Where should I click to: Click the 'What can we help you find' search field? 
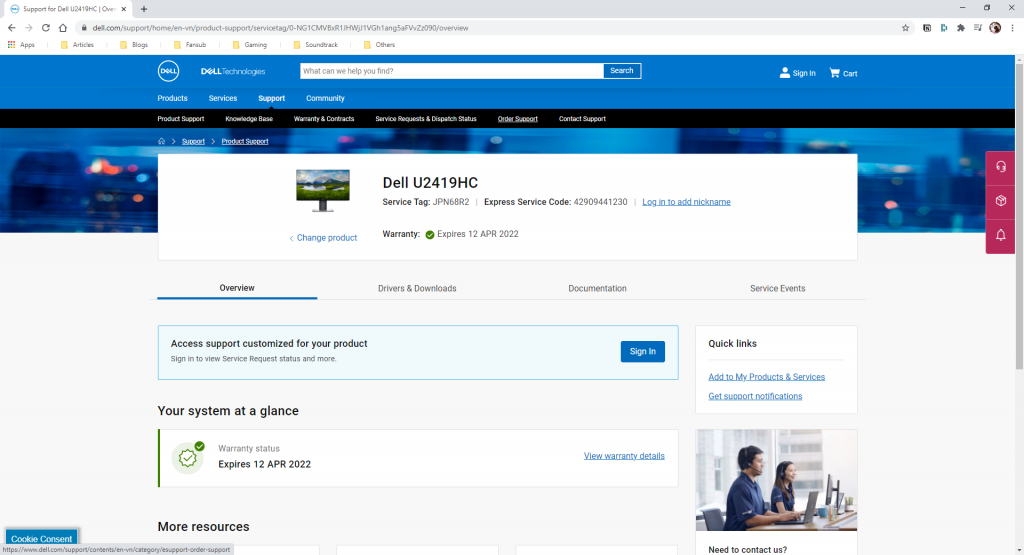click(x=452, y=71)
